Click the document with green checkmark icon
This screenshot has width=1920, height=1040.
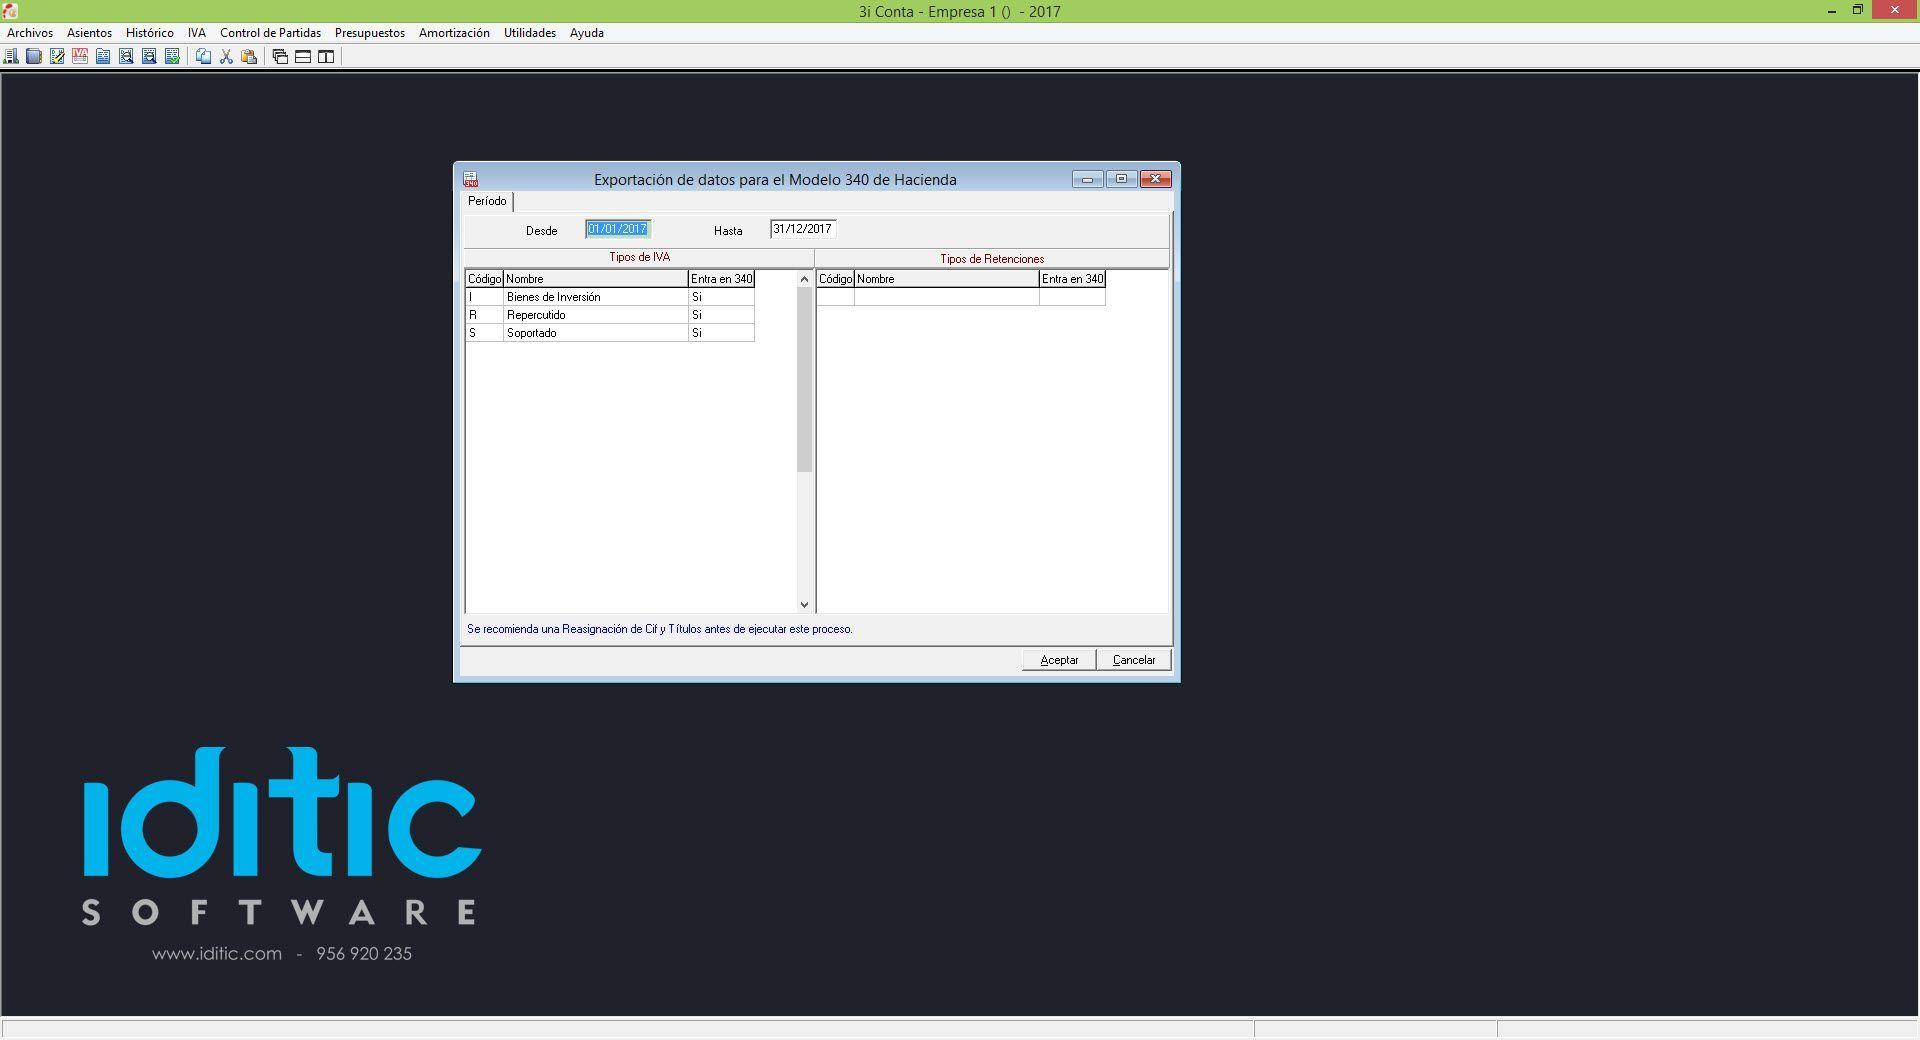click(172, 57)
